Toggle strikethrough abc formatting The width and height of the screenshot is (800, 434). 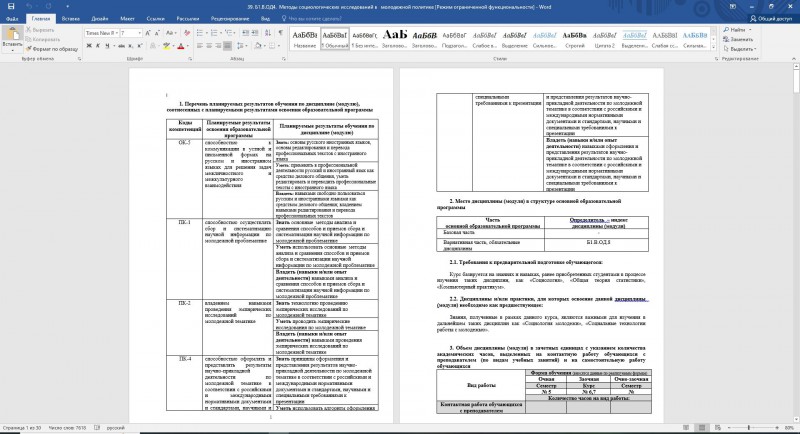pyautogui.click(x=121, y=46)
